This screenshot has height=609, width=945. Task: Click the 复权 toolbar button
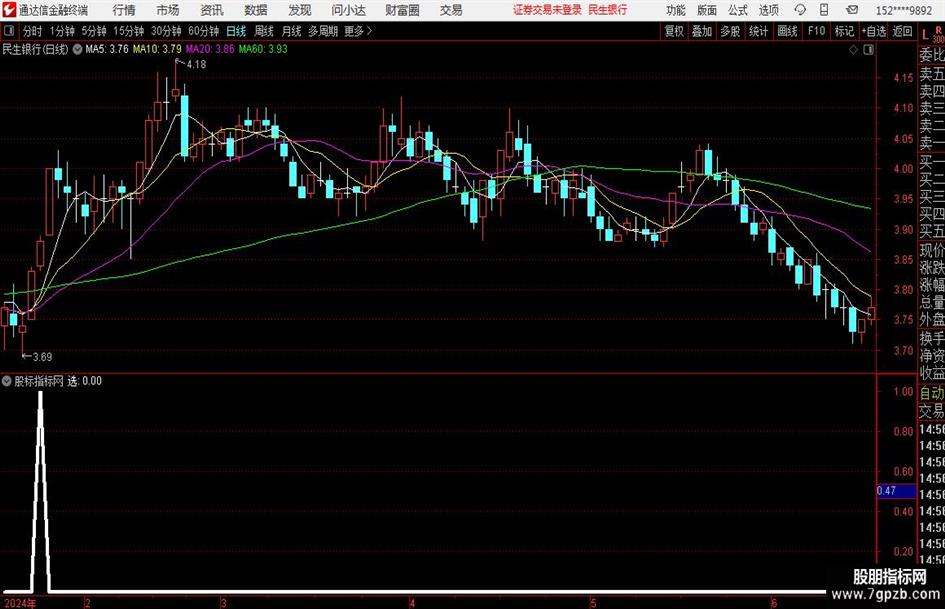click(x=674, y=31)
